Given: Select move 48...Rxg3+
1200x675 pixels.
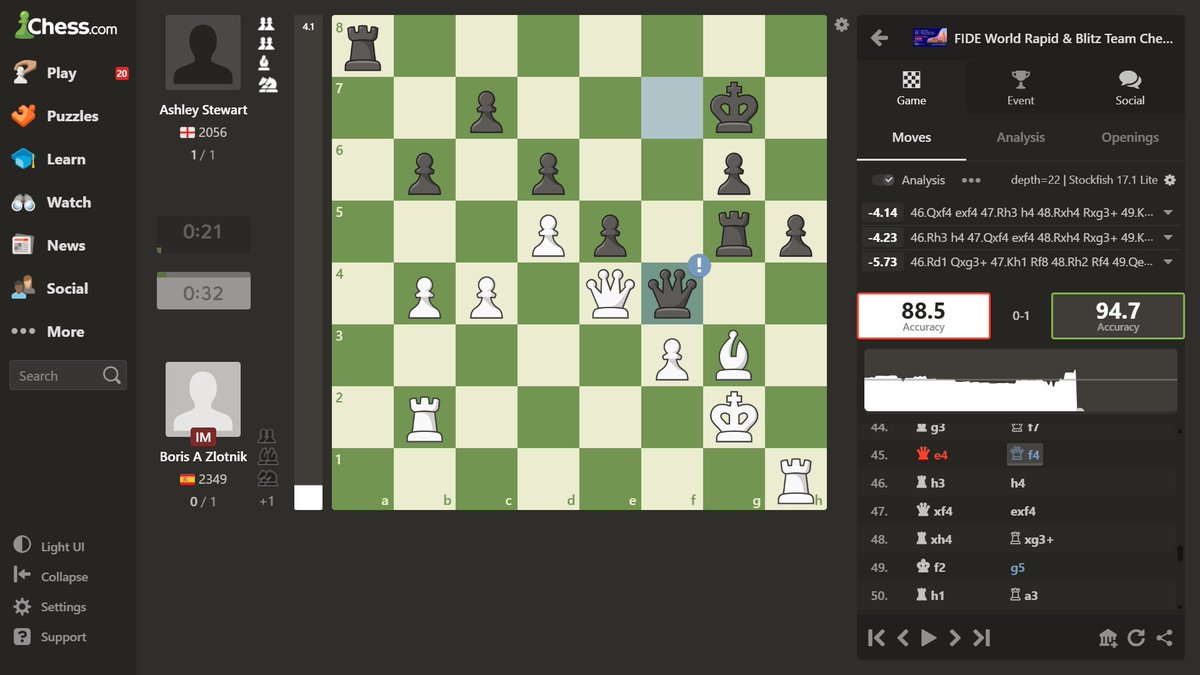Looking at the screenshot, I should pos(1031,539).
